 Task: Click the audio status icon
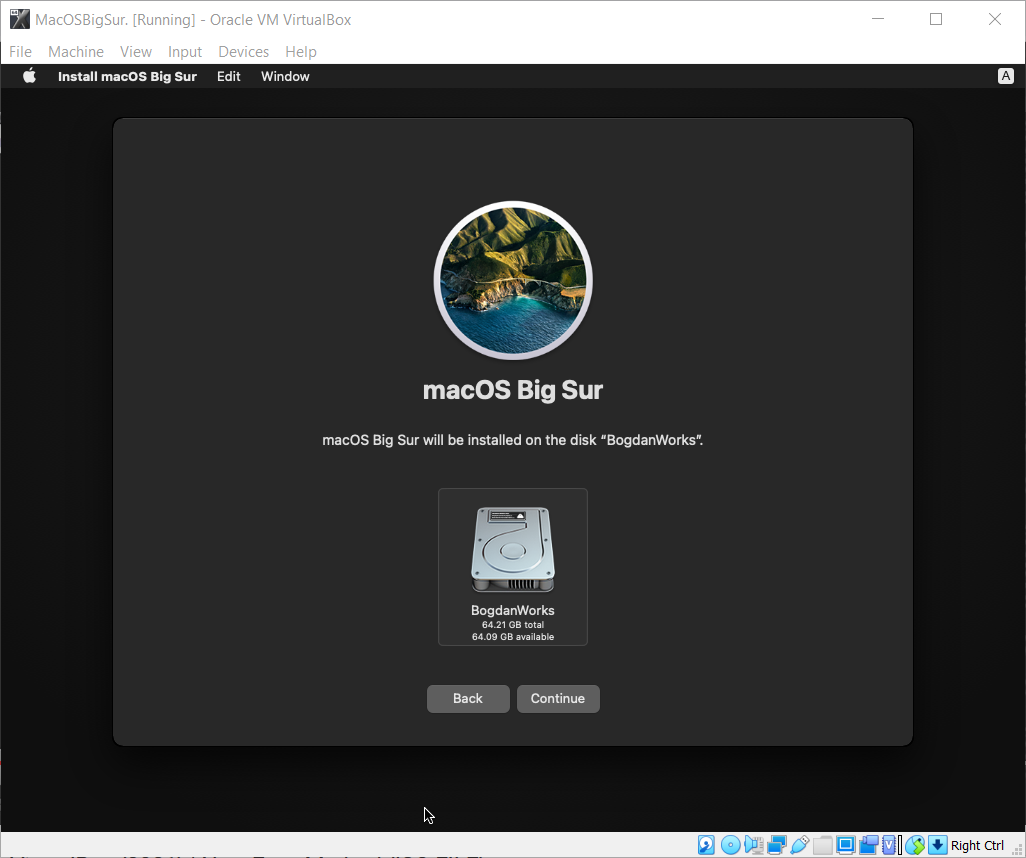pyautogui.click(x=754, y=845)
